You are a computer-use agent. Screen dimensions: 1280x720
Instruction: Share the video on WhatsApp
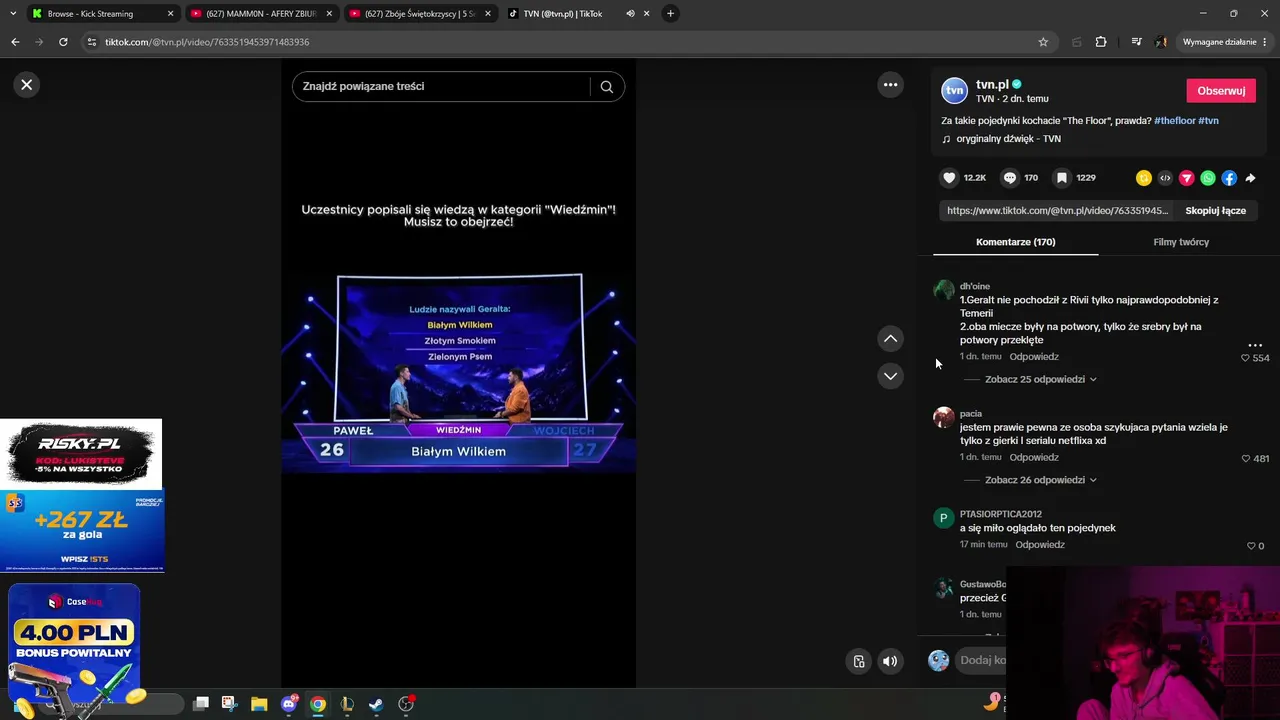coord(1208,178)
